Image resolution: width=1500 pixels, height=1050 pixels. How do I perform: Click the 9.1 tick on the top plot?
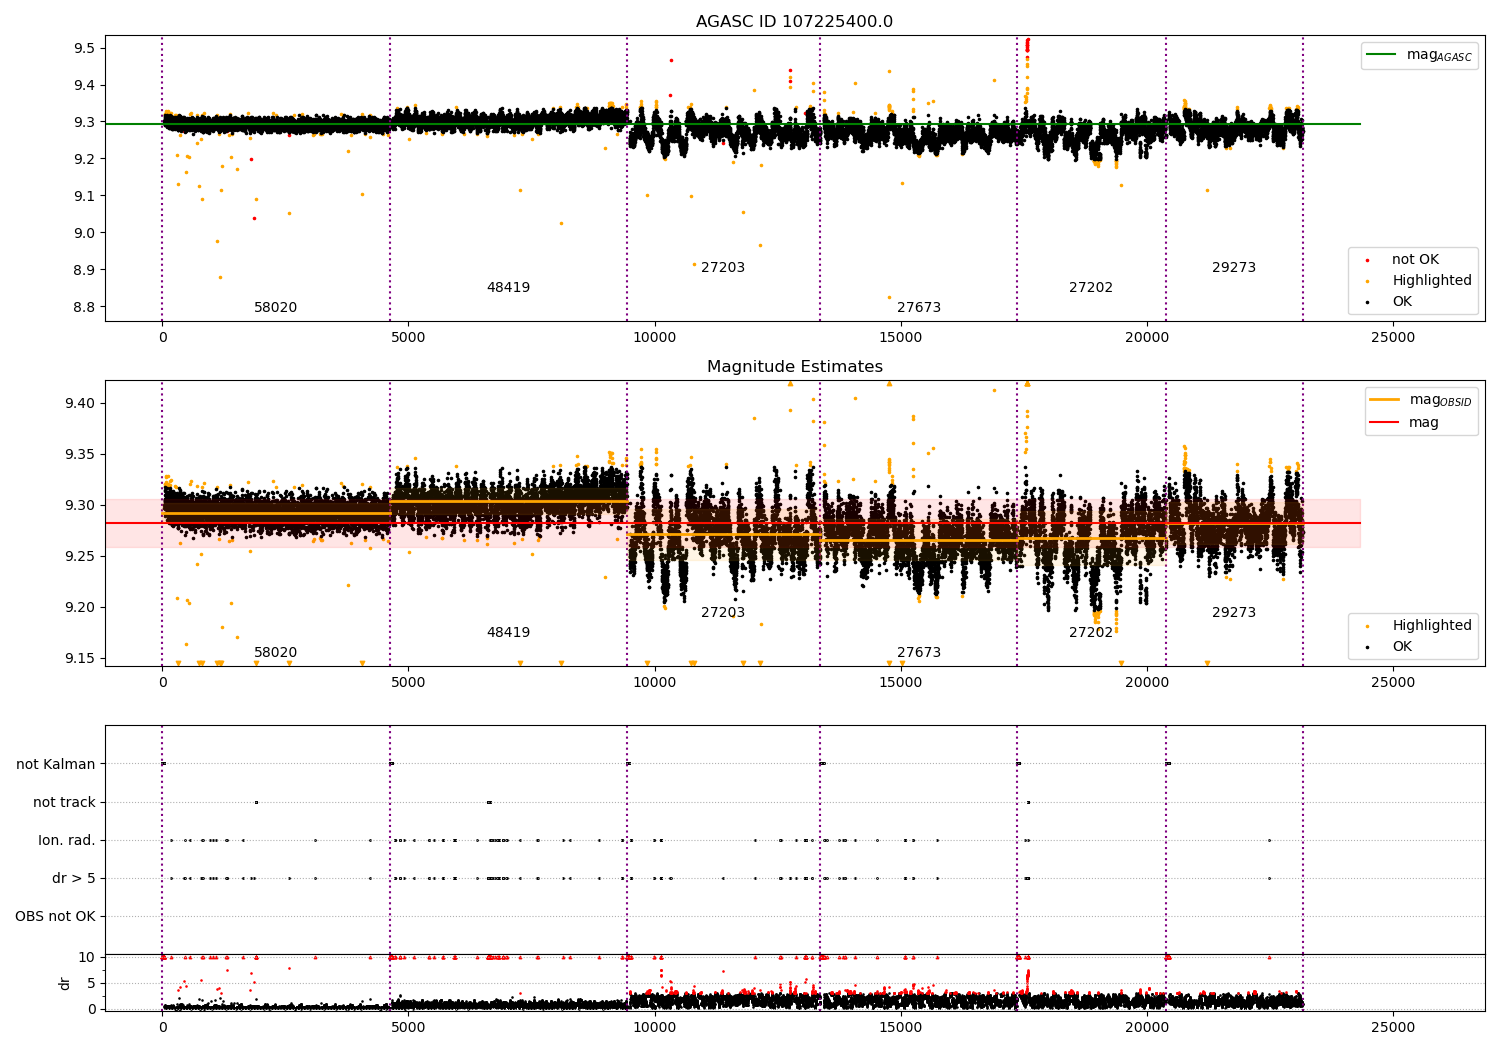point(84,197)
